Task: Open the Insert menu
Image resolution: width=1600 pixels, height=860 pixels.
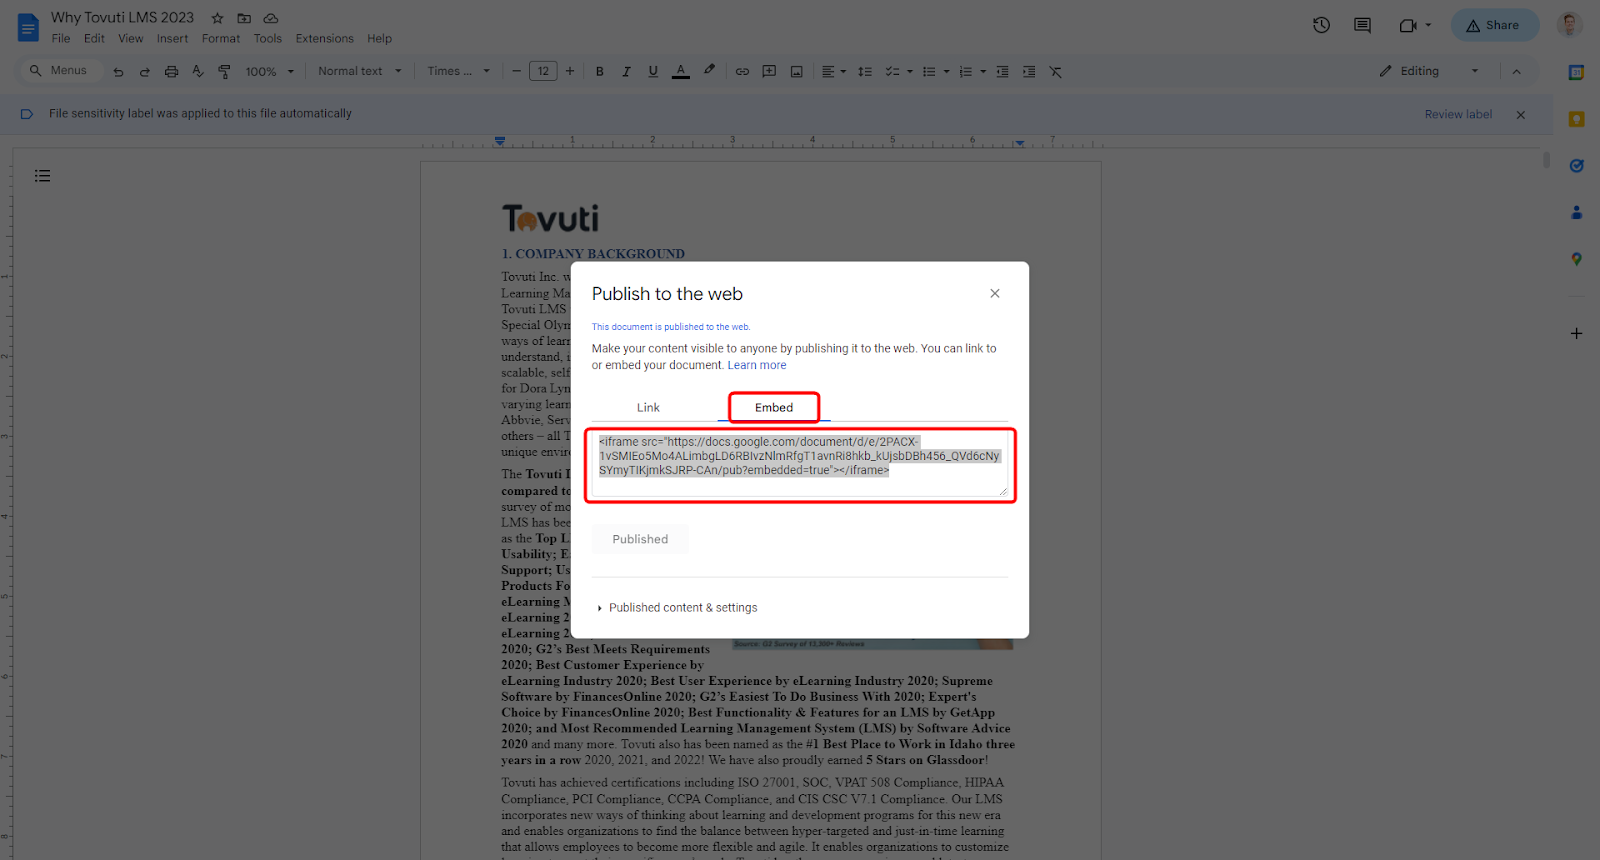Action: 172,39
